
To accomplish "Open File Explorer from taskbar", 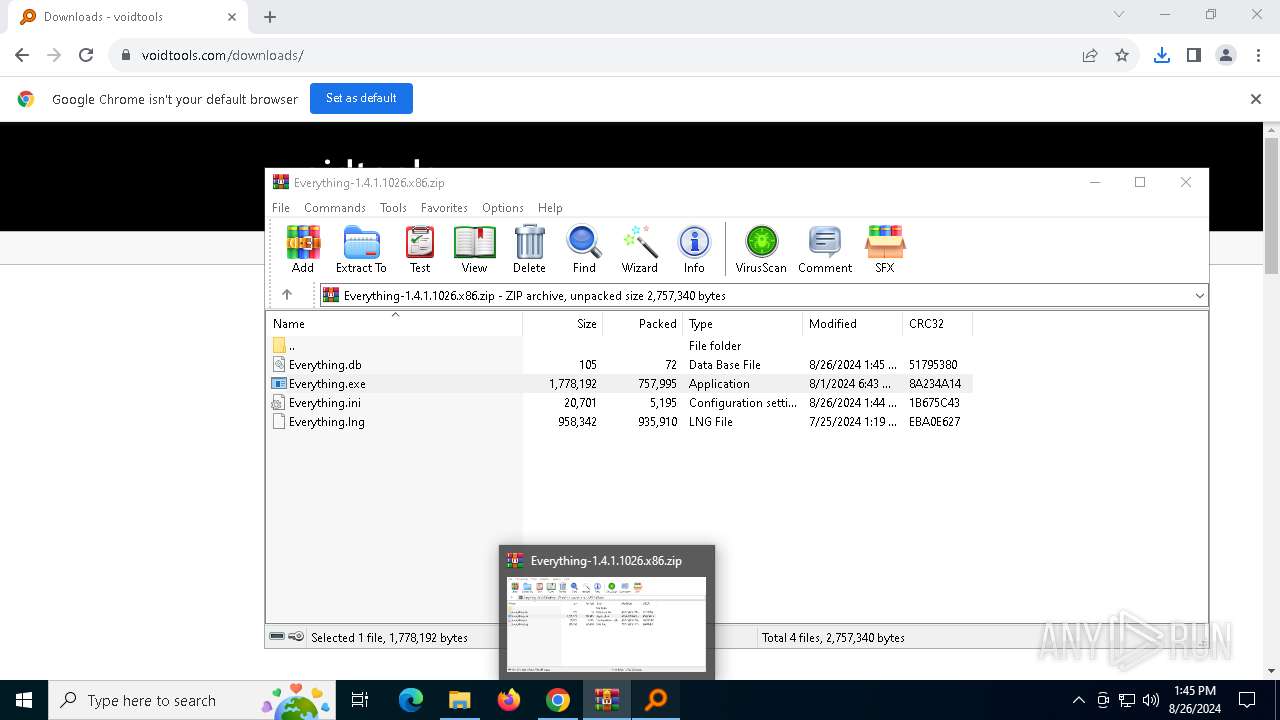I will click(x=459, y=700).
